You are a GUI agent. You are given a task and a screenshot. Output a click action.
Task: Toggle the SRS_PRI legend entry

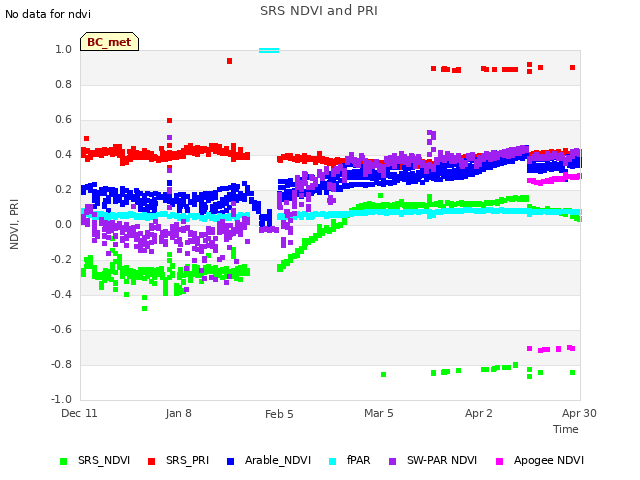click(178, 460)
